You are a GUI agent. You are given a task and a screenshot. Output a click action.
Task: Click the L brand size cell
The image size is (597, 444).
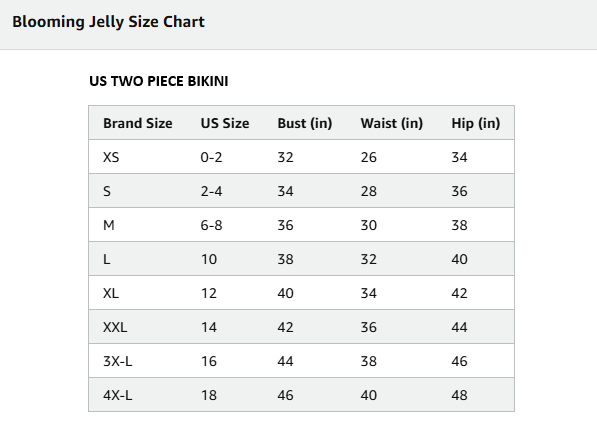[x=107, y=259]
